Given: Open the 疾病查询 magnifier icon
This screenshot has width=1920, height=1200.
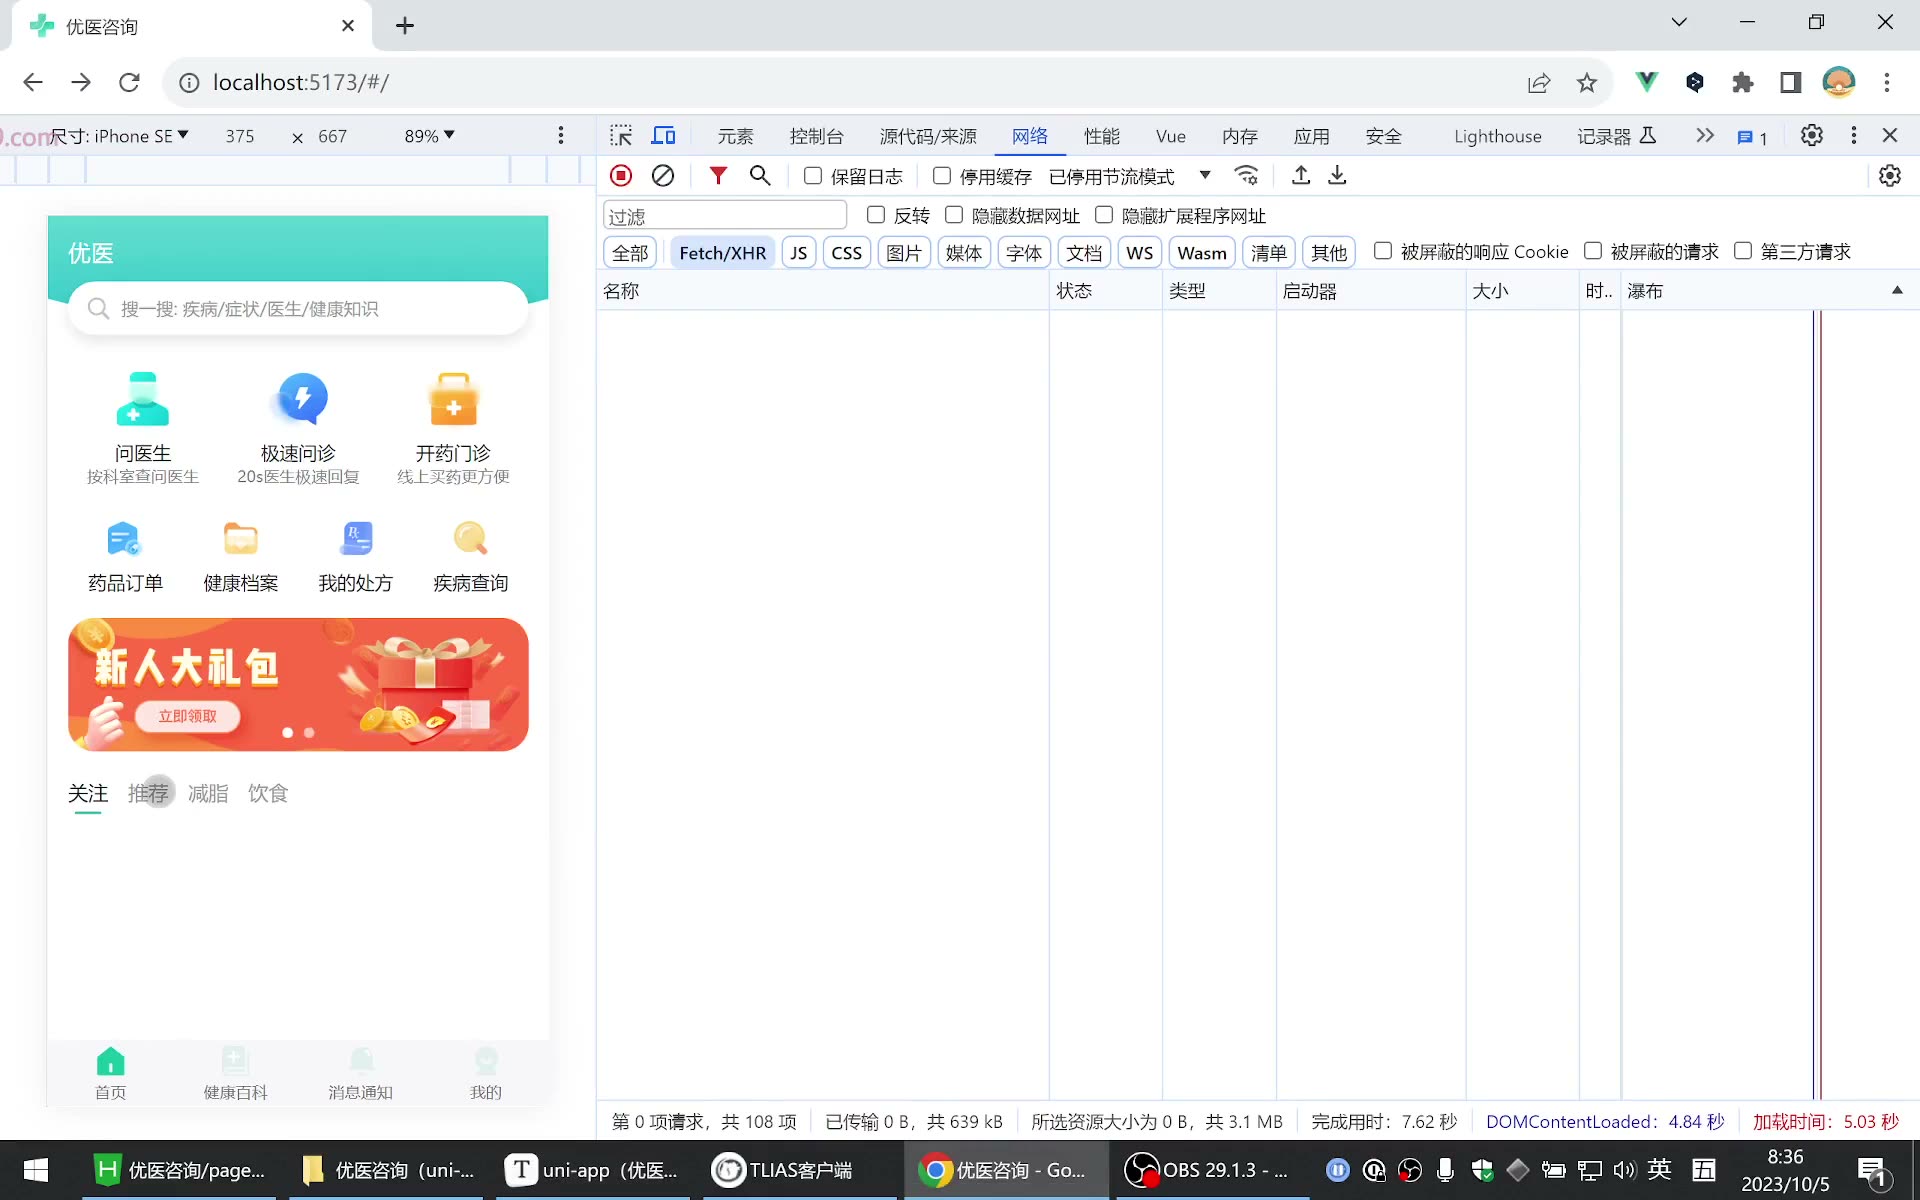Looking at the screenshot, I should (x=470, y=539).
